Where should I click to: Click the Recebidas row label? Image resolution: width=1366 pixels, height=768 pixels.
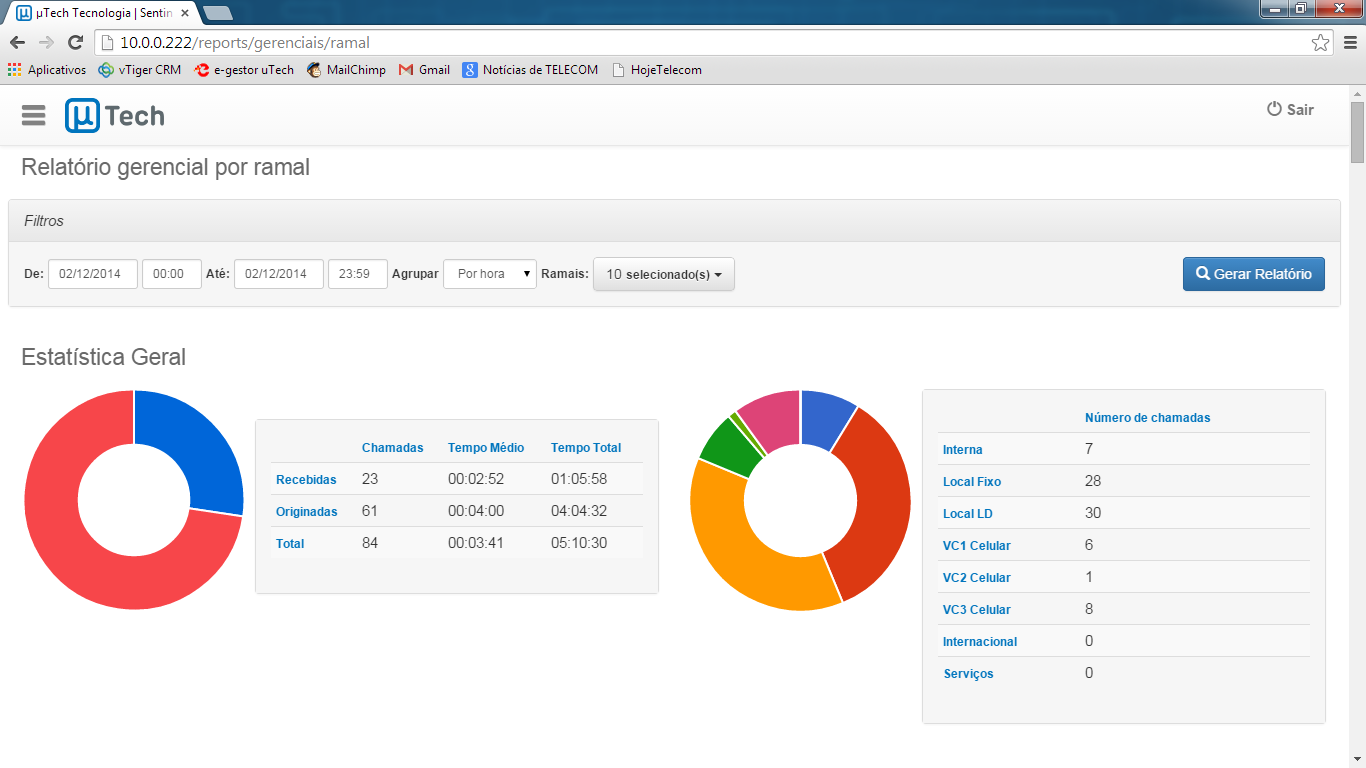(x=306, y=480)
